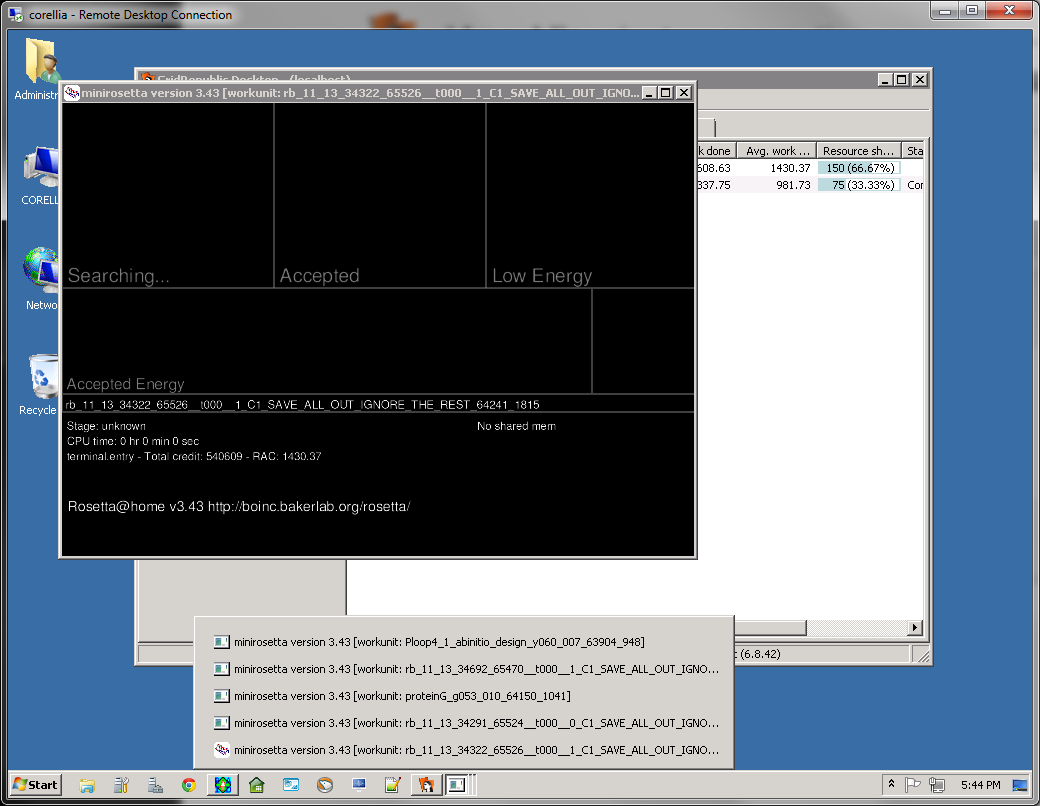Open the Network desktop icon
Image resolution: width=1040 pixels, height=806 pixels.
(40, 279)
